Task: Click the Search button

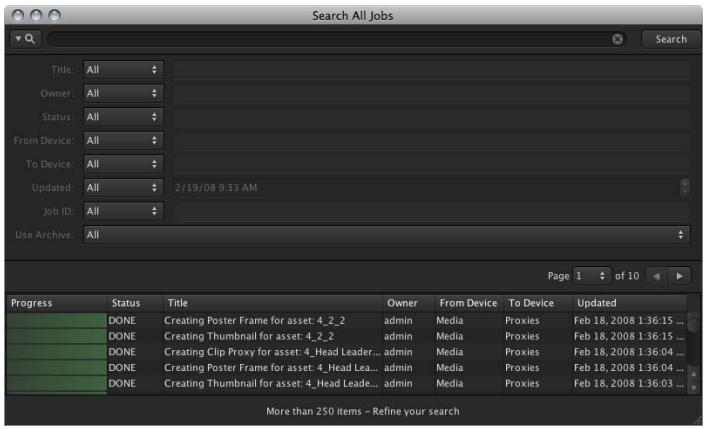Action: click(x=671, y=39)
